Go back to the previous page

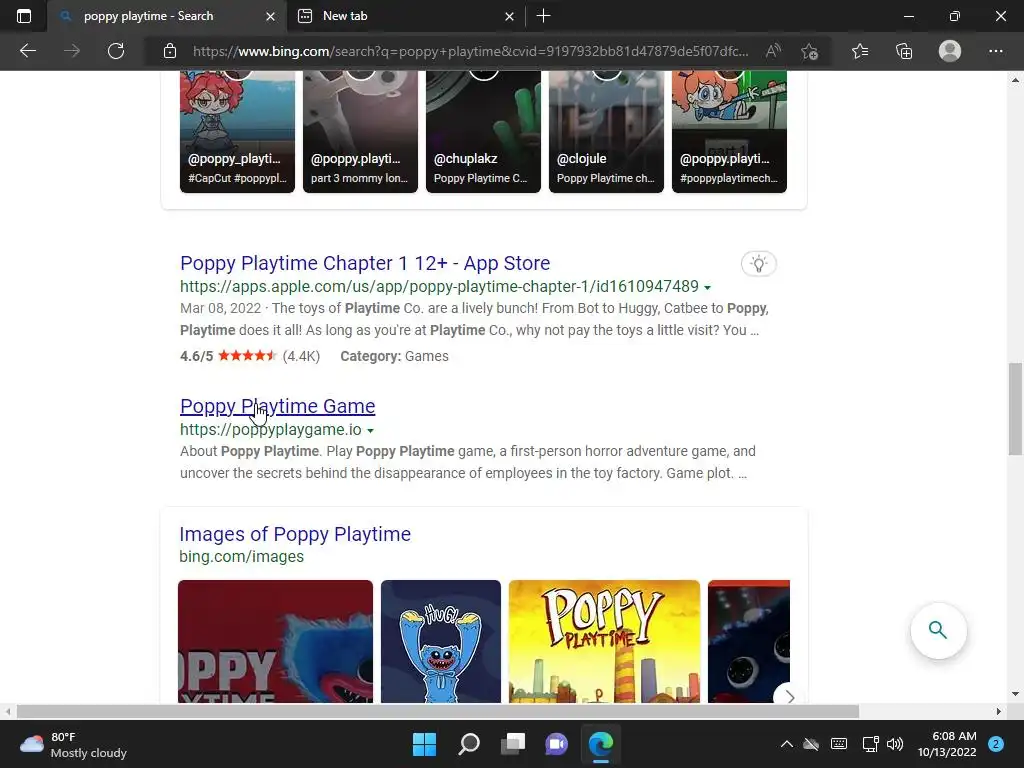pos(28,51)
